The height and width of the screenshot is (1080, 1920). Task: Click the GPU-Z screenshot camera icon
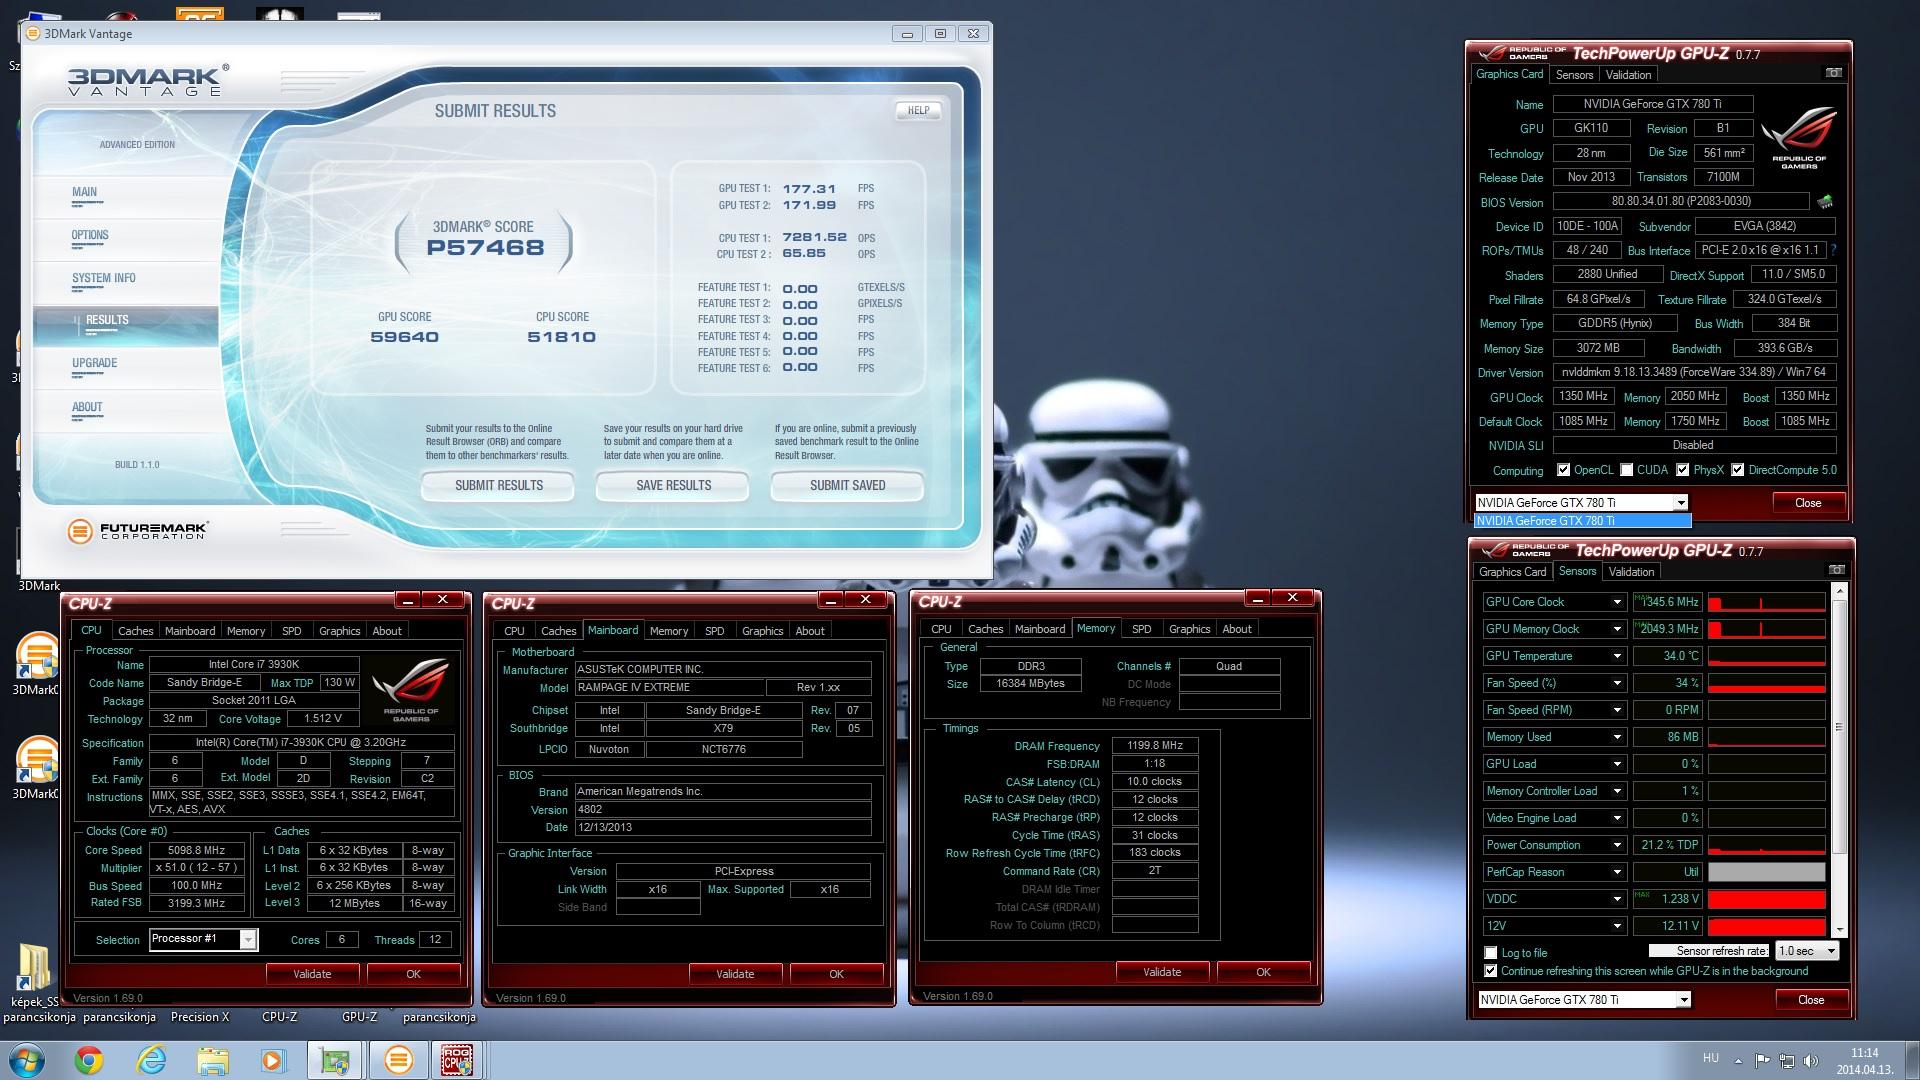(1833, 73)
